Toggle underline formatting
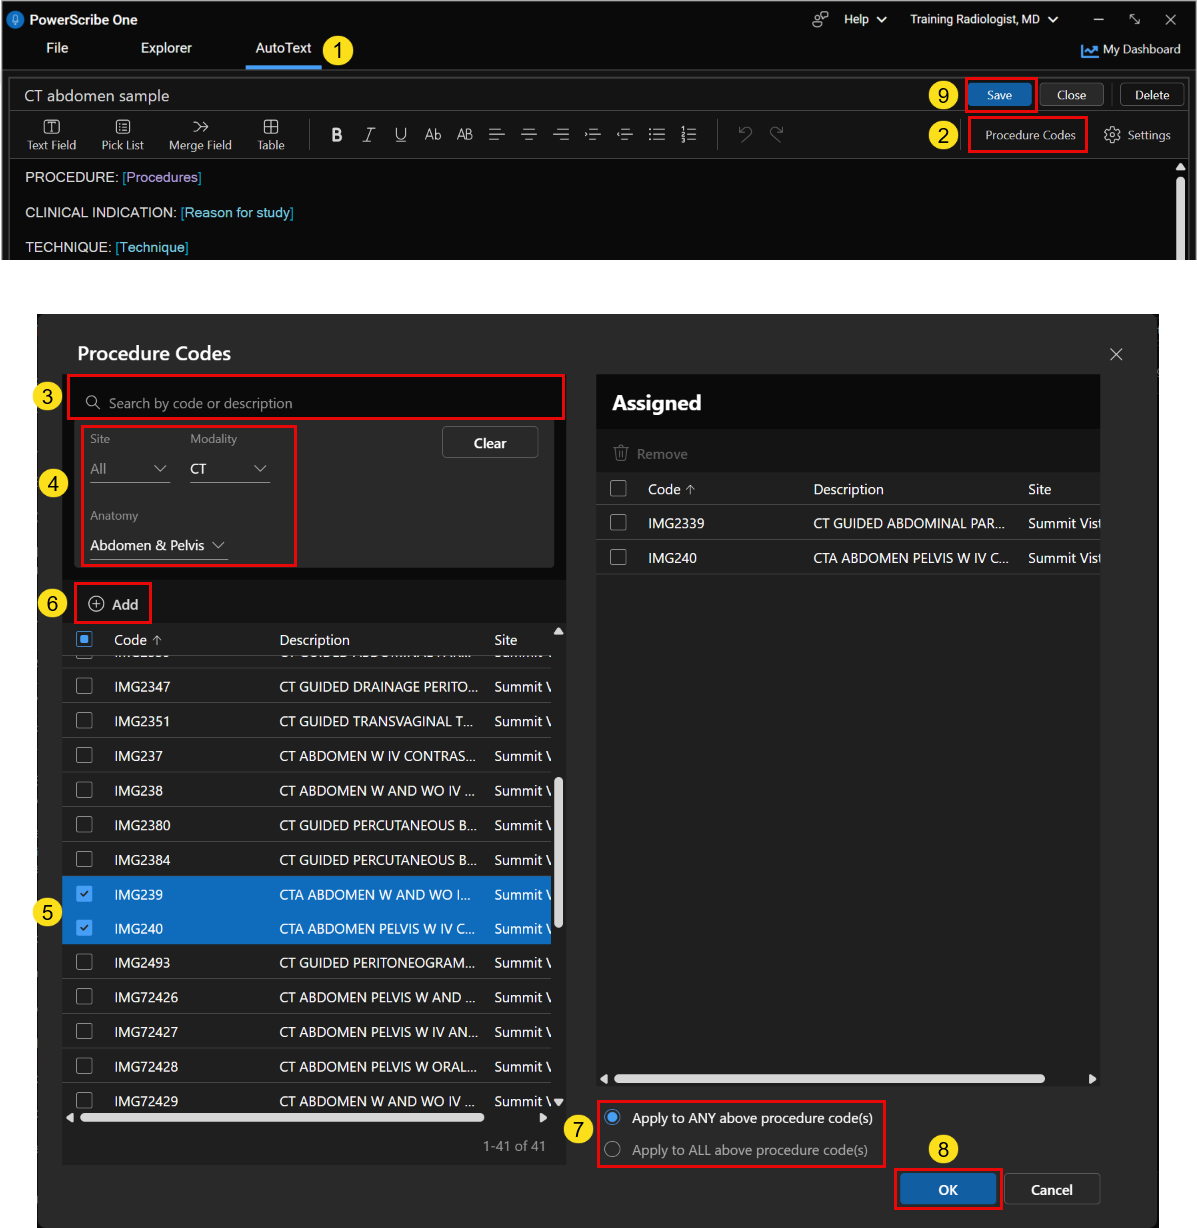1197x1228 pixels. [401, 135]
